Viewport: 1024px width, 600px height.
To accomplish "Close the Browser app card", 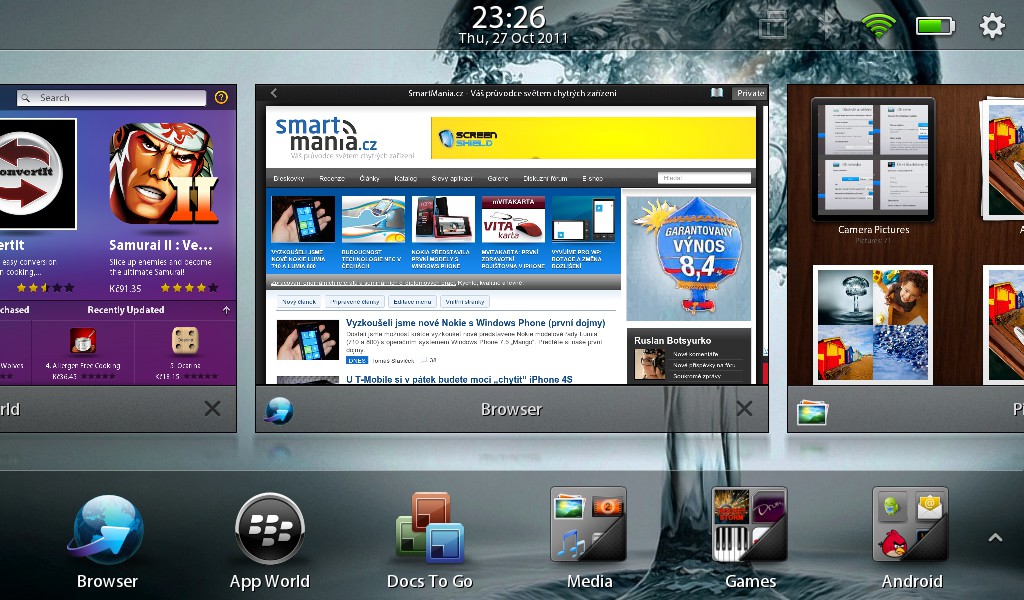I will 744,409.
